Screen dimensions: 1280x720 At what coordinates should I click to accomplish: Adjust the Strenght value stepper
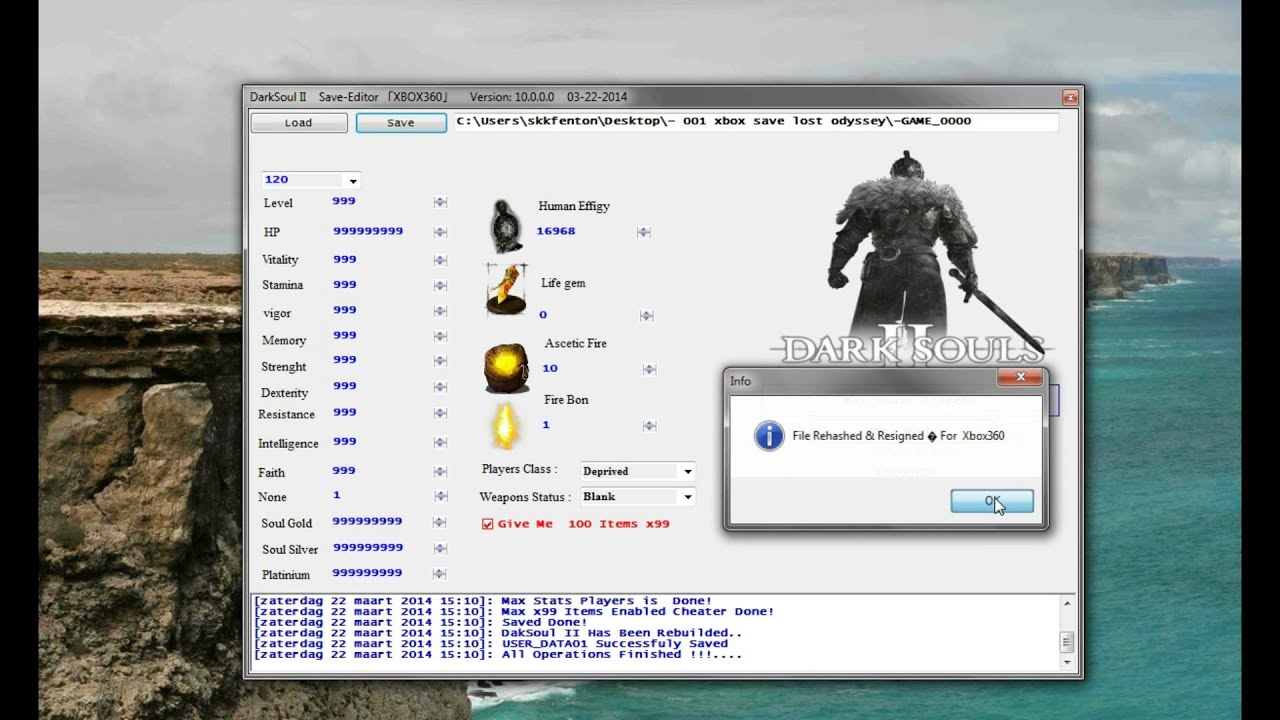pos(440,361)
